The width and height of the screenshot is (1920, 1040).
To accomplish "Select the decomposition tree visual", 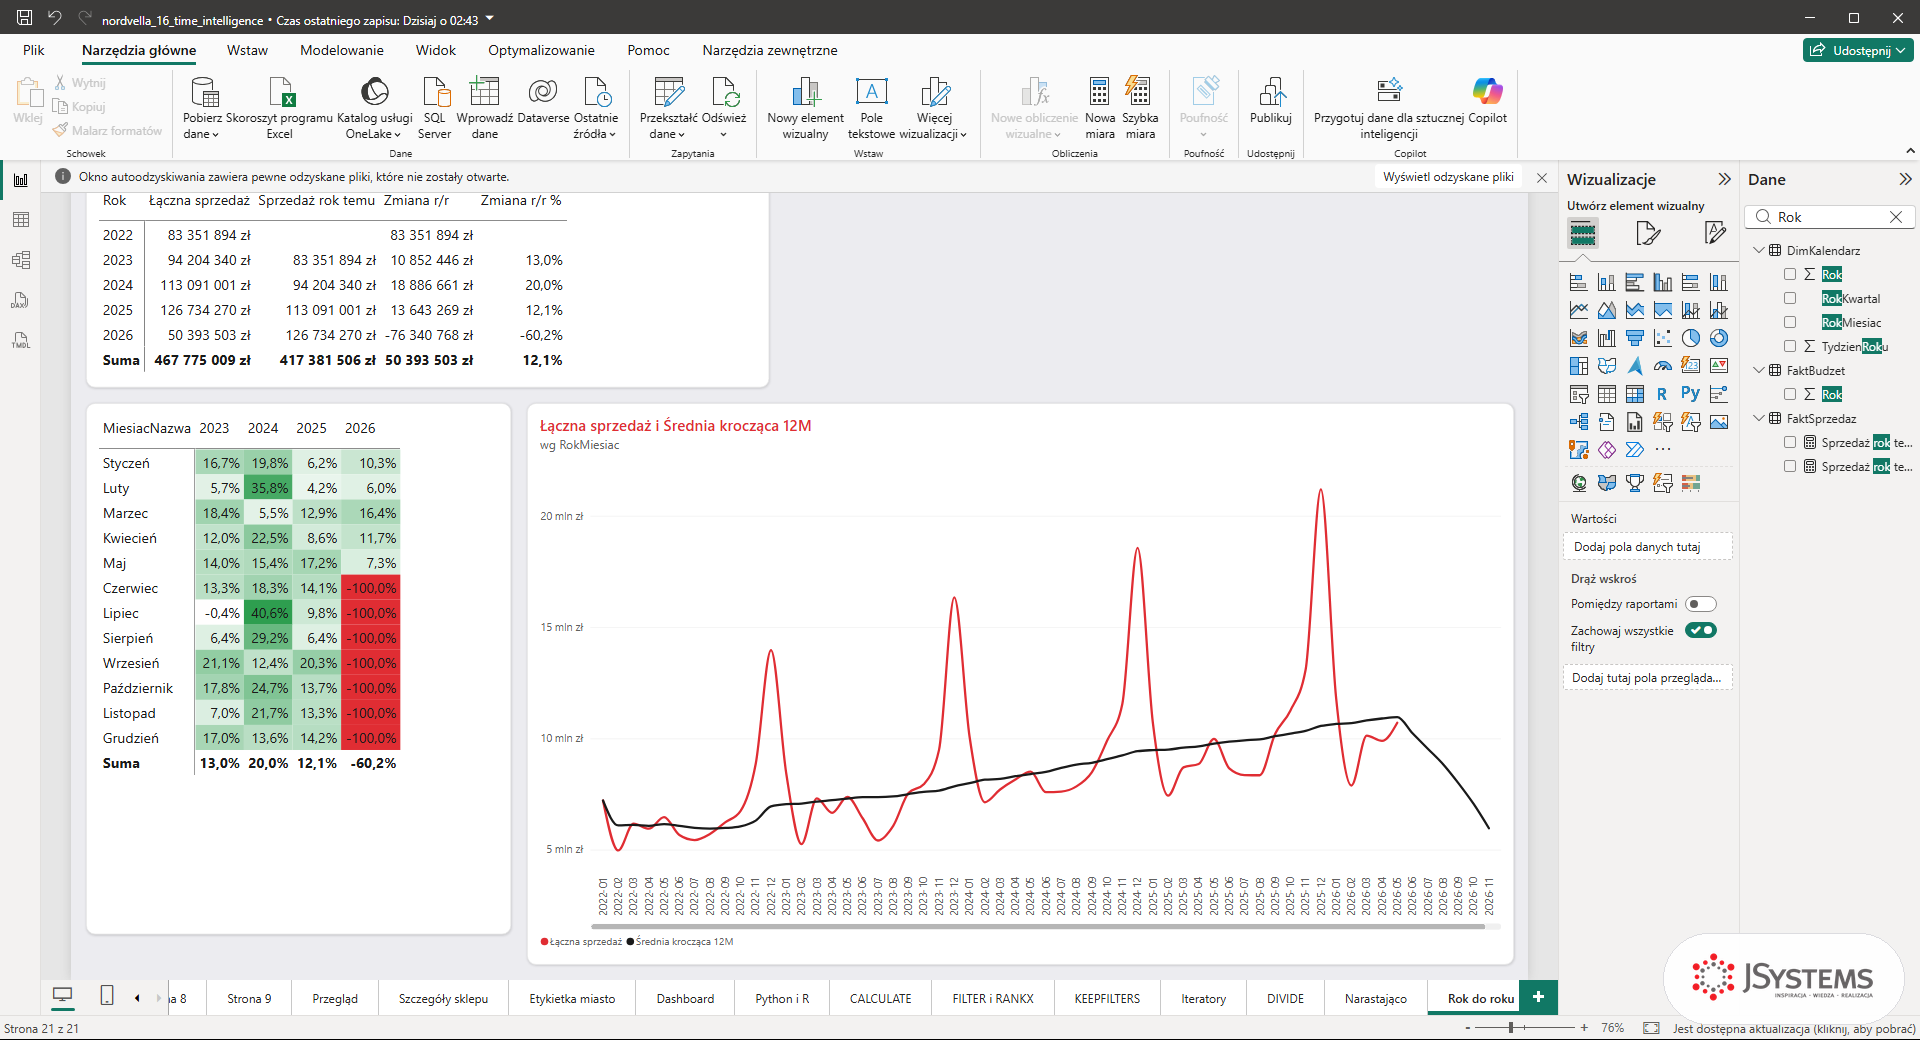I will coord(1579,422).
